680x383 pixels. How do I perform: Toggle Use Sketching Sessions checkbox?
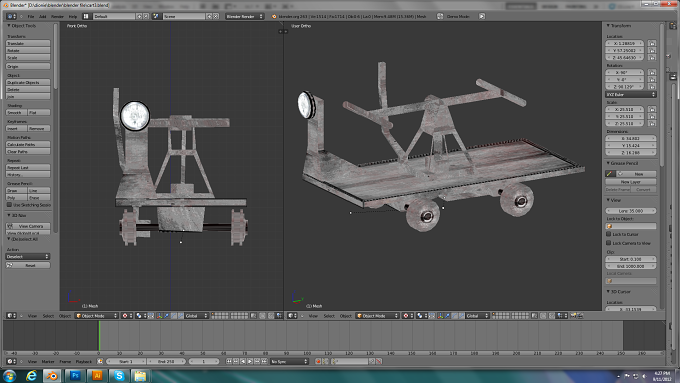[9, 205]
